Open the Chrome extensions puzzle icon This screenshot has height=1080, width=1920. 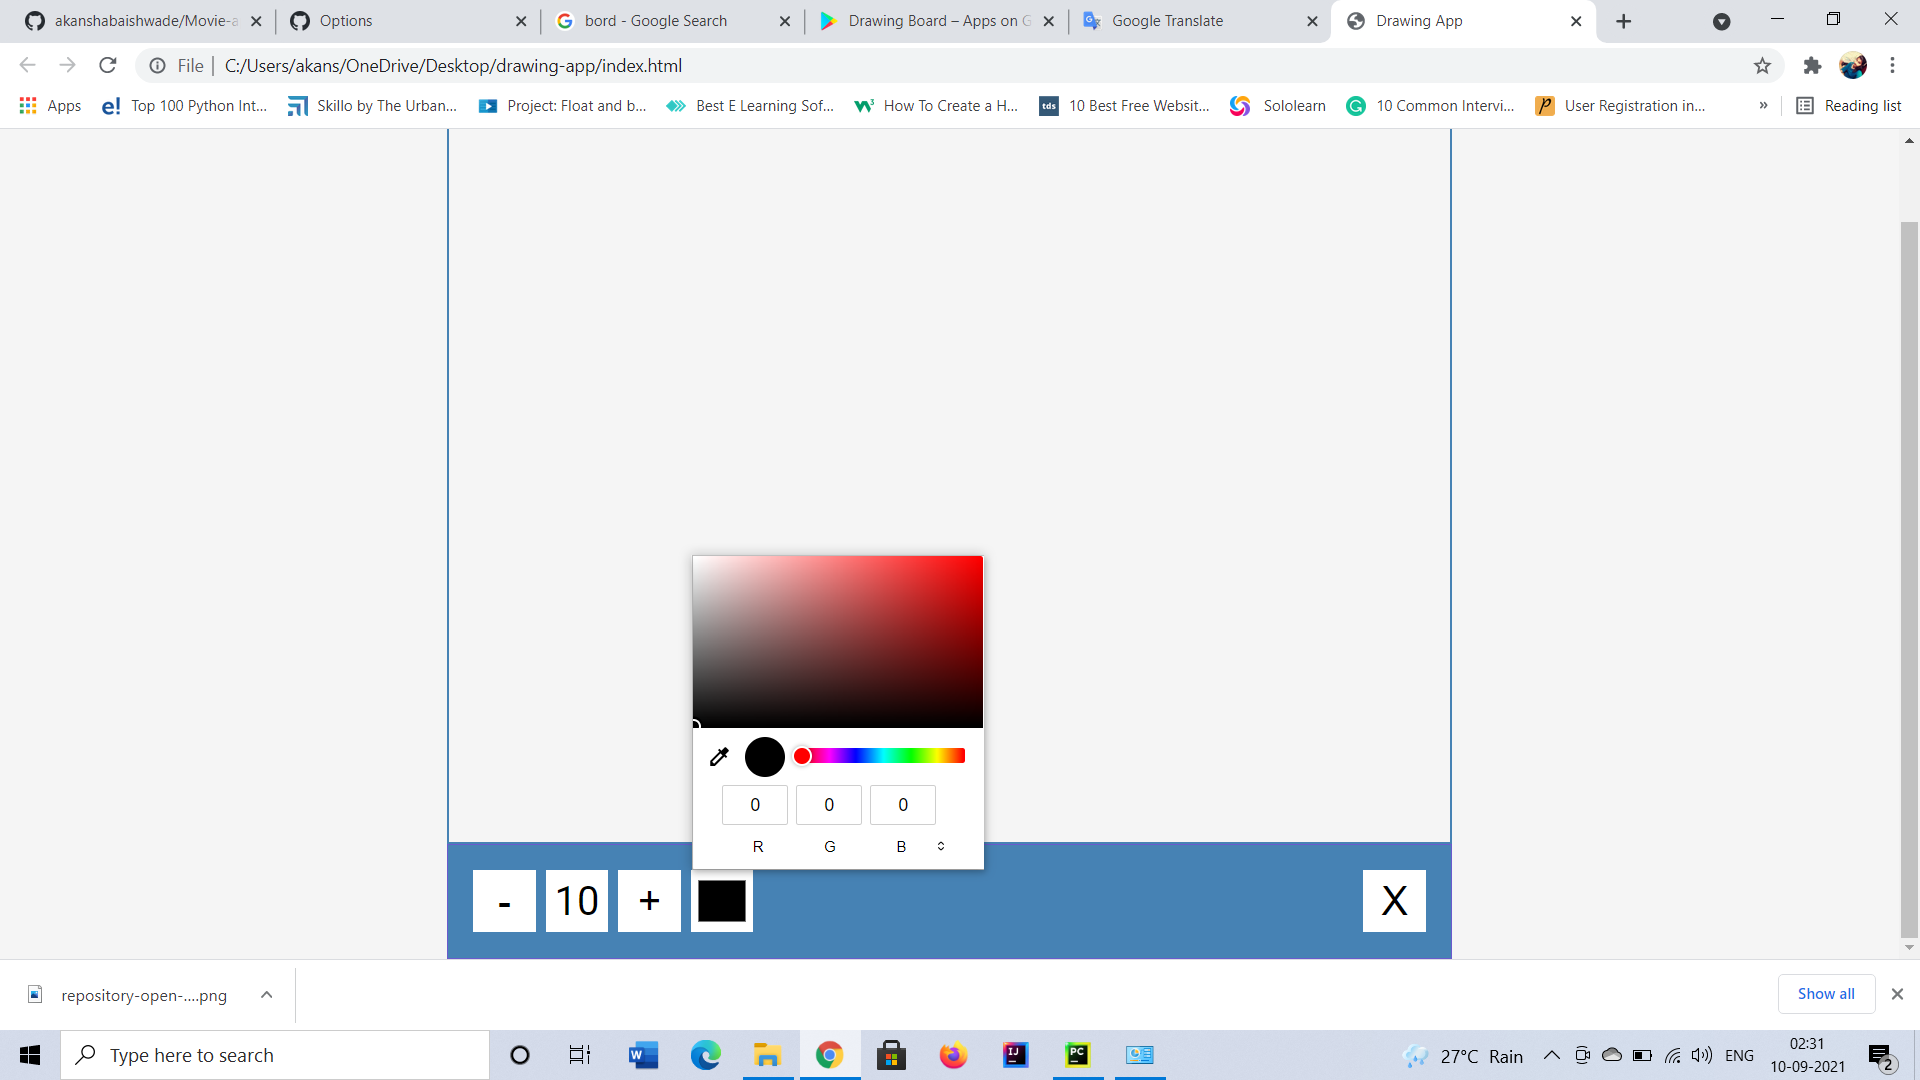[x=1812, y=65]
